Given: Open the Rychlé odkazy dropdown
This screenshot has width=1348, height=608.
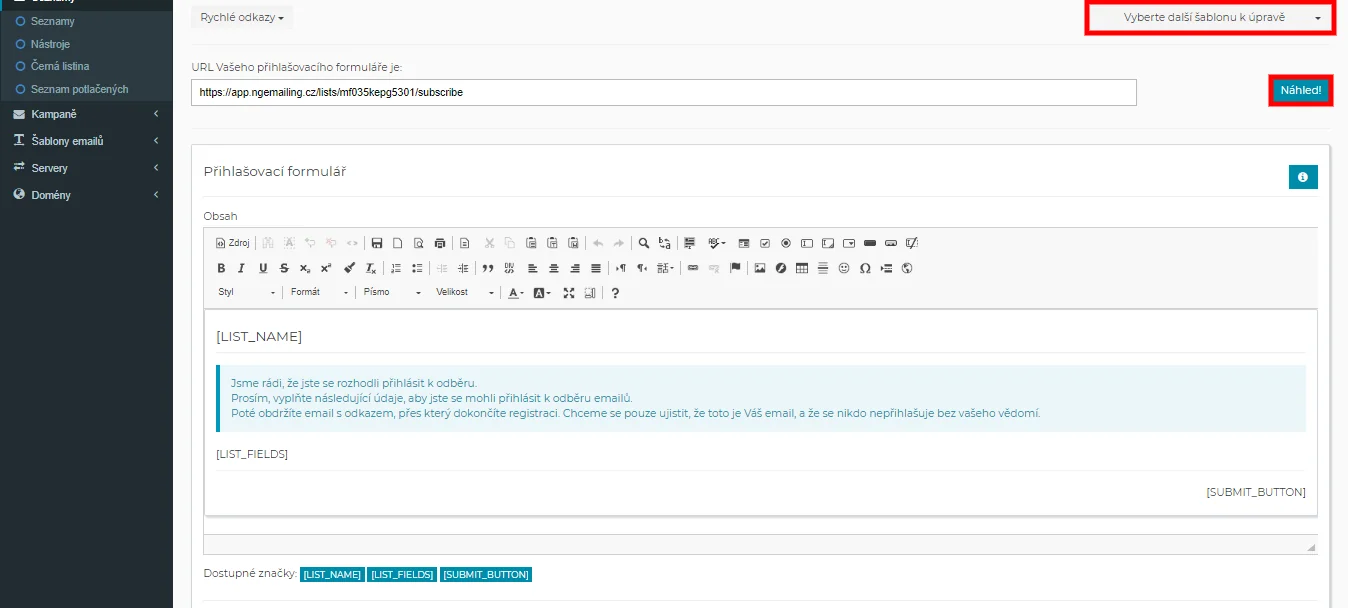Looking at the screenshot, I should pyautogui.click(x=241, y=17).
